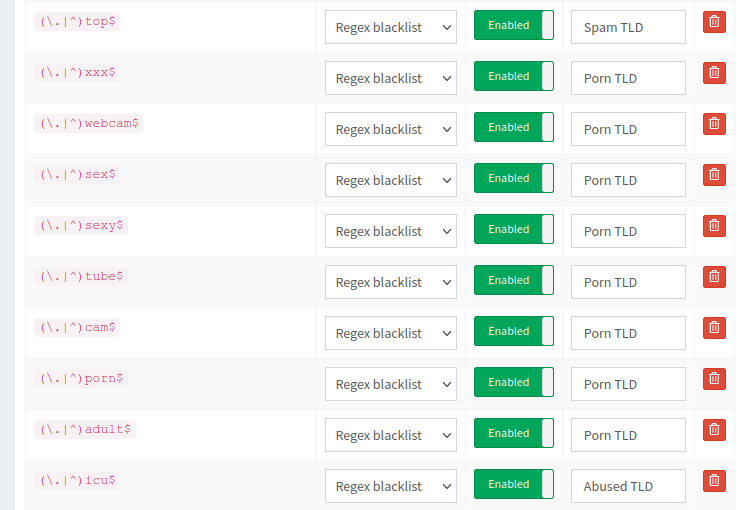Toggle Enabled switch for sex$ row
742x510 pixels.
[514, 178]
